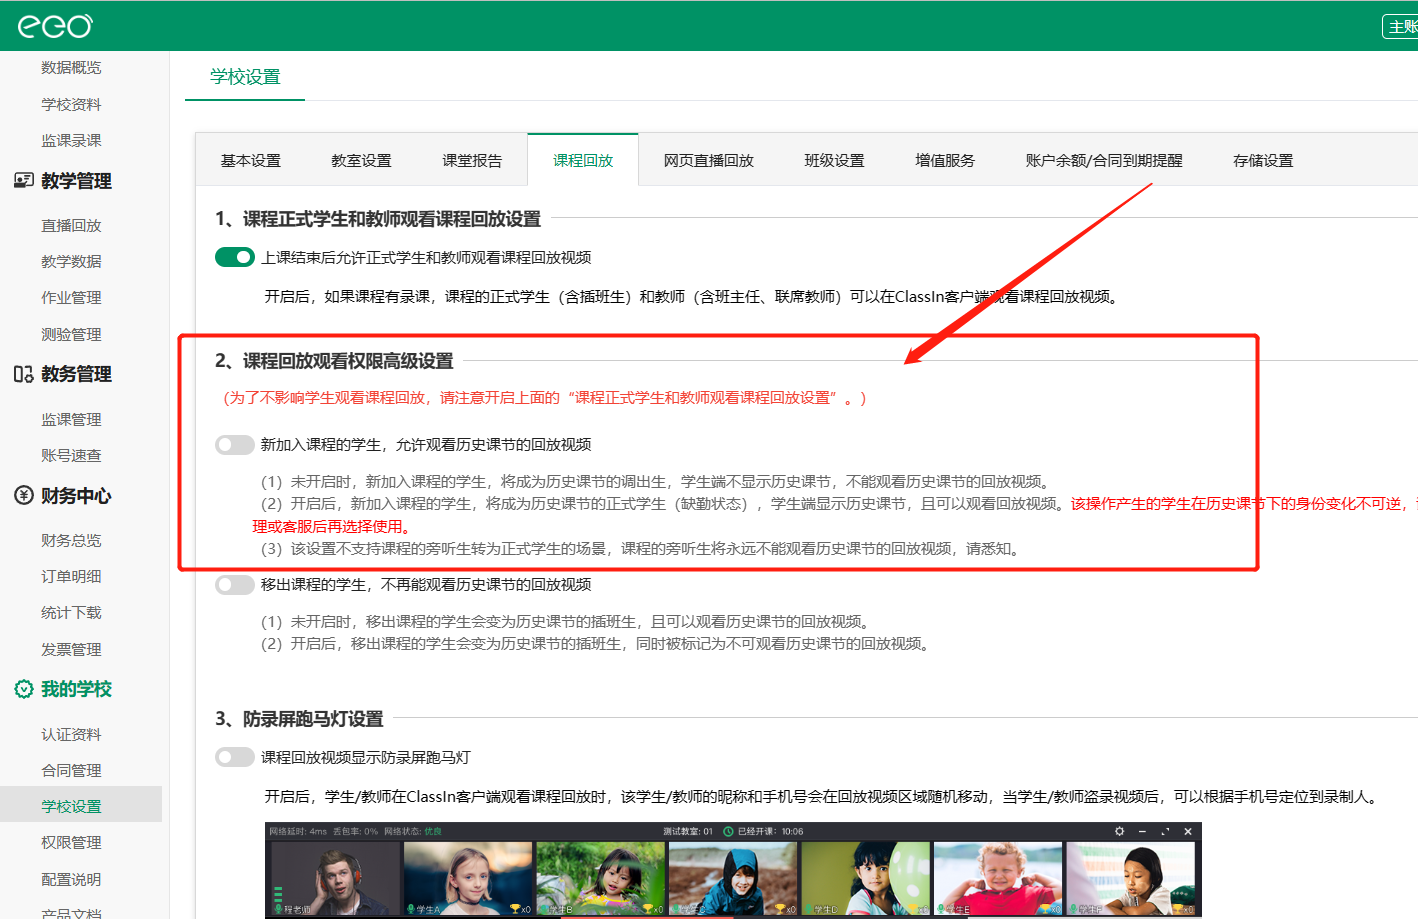
Task: Click 学生A video thumbnail
Action: [x=468, y=878]
